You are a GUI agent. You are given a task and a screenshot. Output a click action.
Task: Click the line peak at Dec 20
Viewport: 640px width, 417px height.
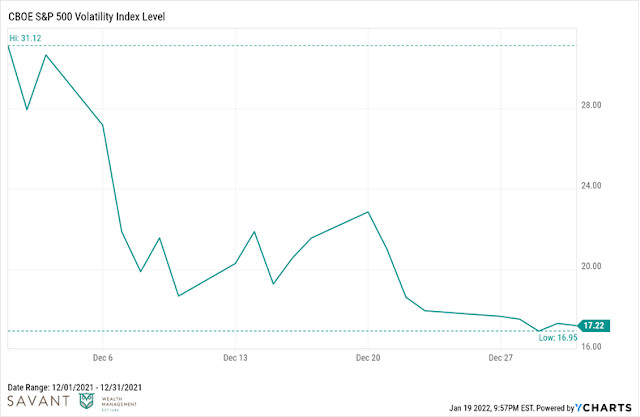(x=368, y=212)
